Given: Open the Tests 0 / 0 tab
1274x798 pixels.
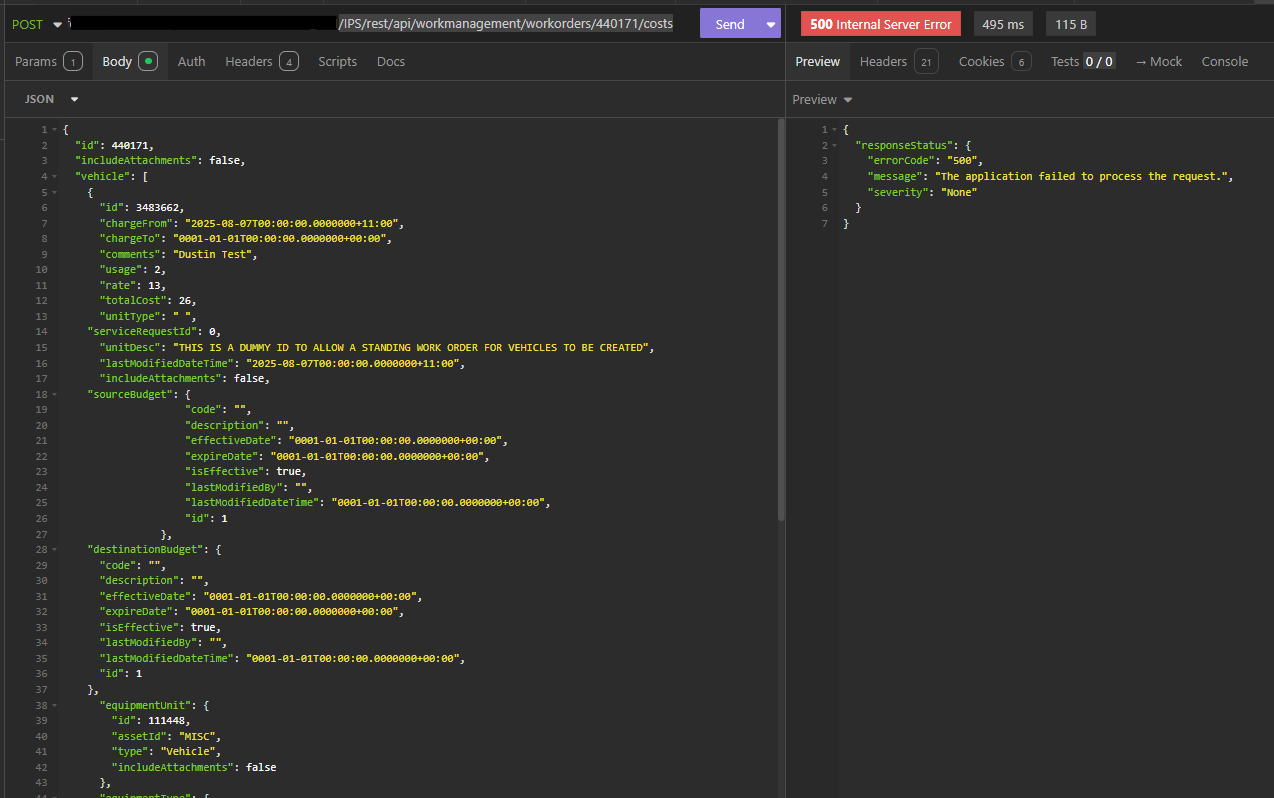Looking at the screenshot, I should 1082,62.
